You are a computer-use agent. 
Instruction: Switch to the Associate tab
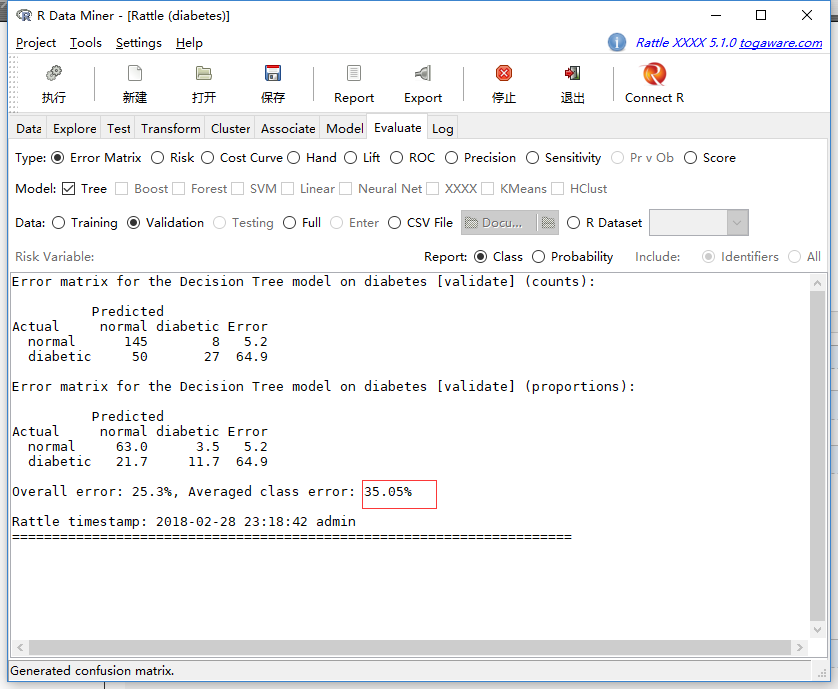[288, 128]
